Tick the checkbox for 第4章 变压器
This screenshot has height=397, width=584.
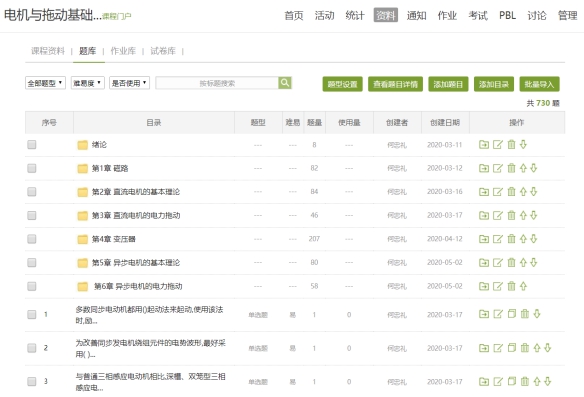[x=32, y=239]
